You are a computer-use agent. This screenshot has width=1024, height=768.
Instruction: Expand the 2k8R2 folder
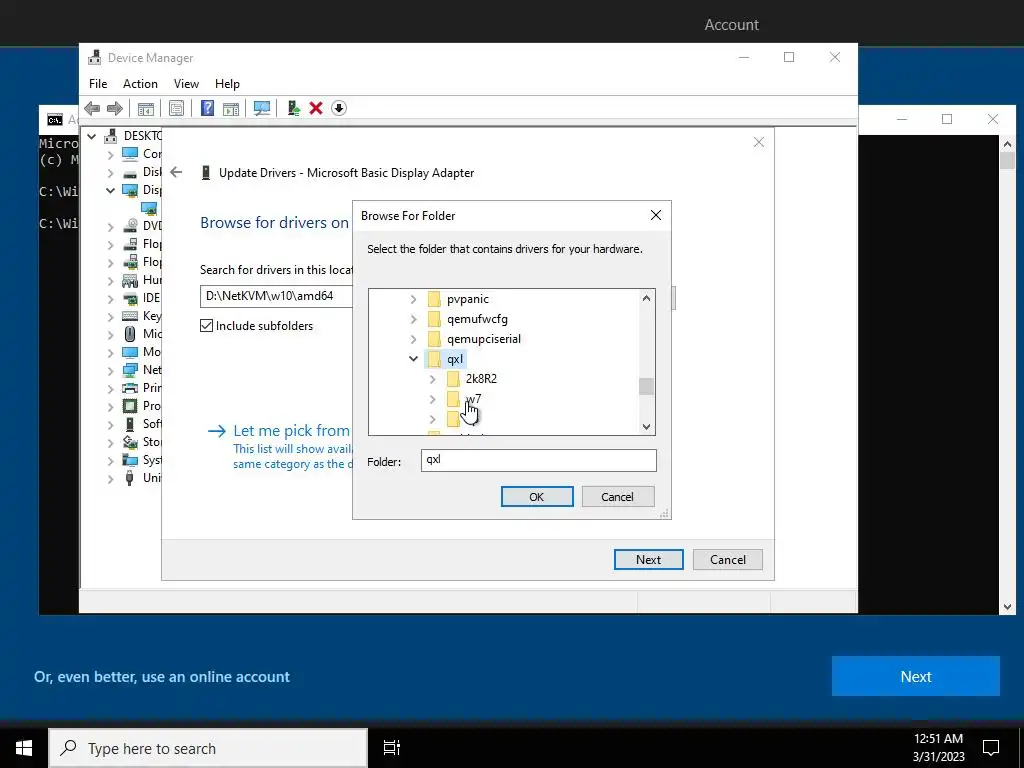pyautogui.click(x=432, y=379)
